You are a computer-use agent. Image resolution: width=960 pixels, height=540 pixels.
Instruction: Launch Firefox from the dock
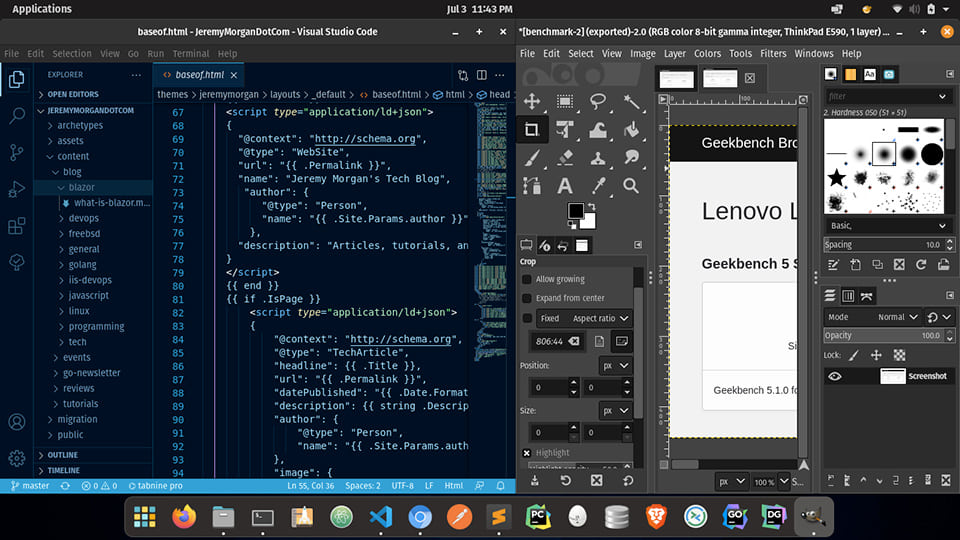[x=184, y=517]
